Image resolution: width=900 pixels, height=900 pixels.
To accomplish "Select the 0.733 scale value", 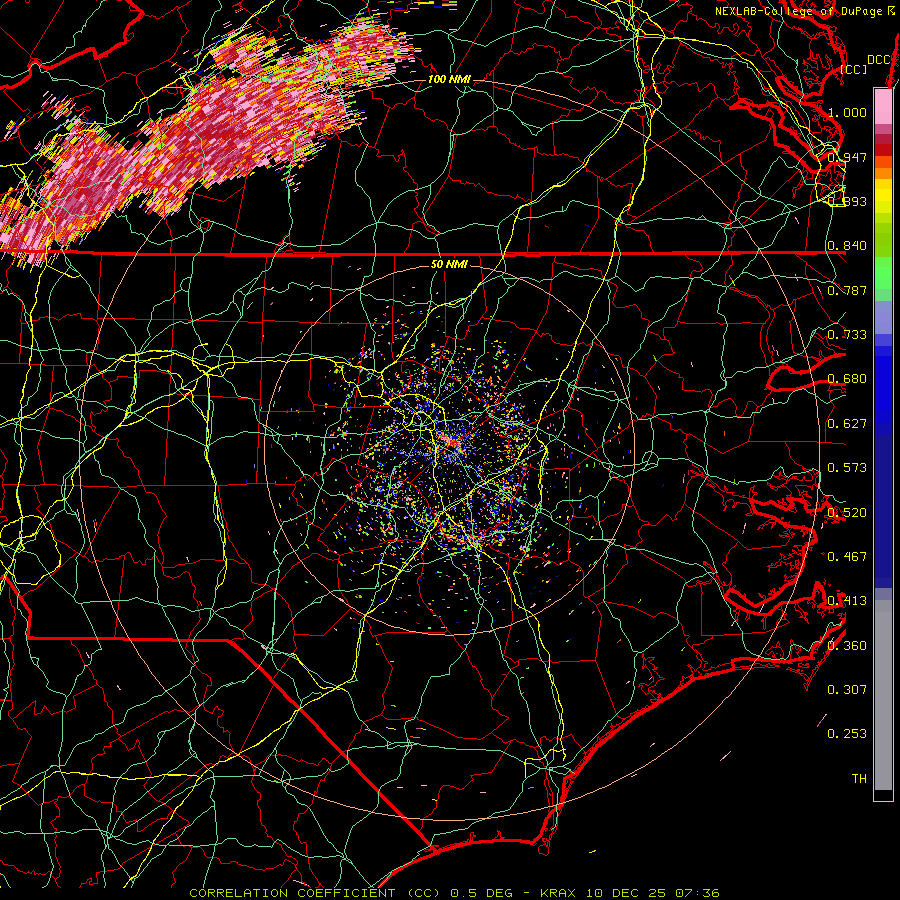I will point(847,335).
